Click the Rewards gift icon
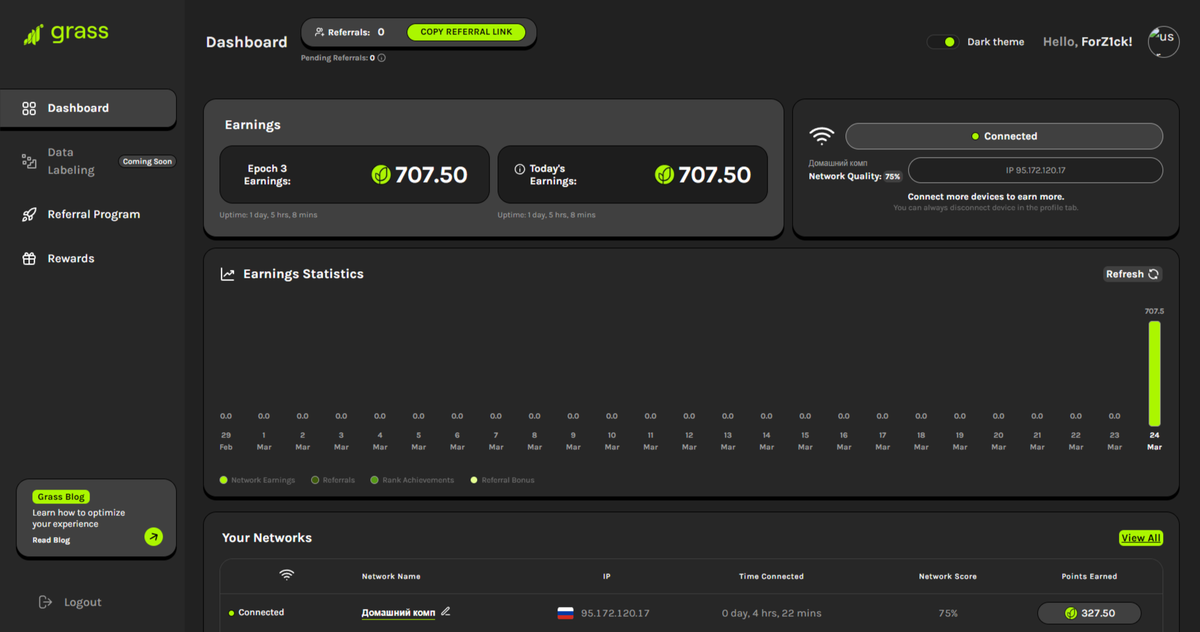 pyautogui.click(x=29, y=258)
